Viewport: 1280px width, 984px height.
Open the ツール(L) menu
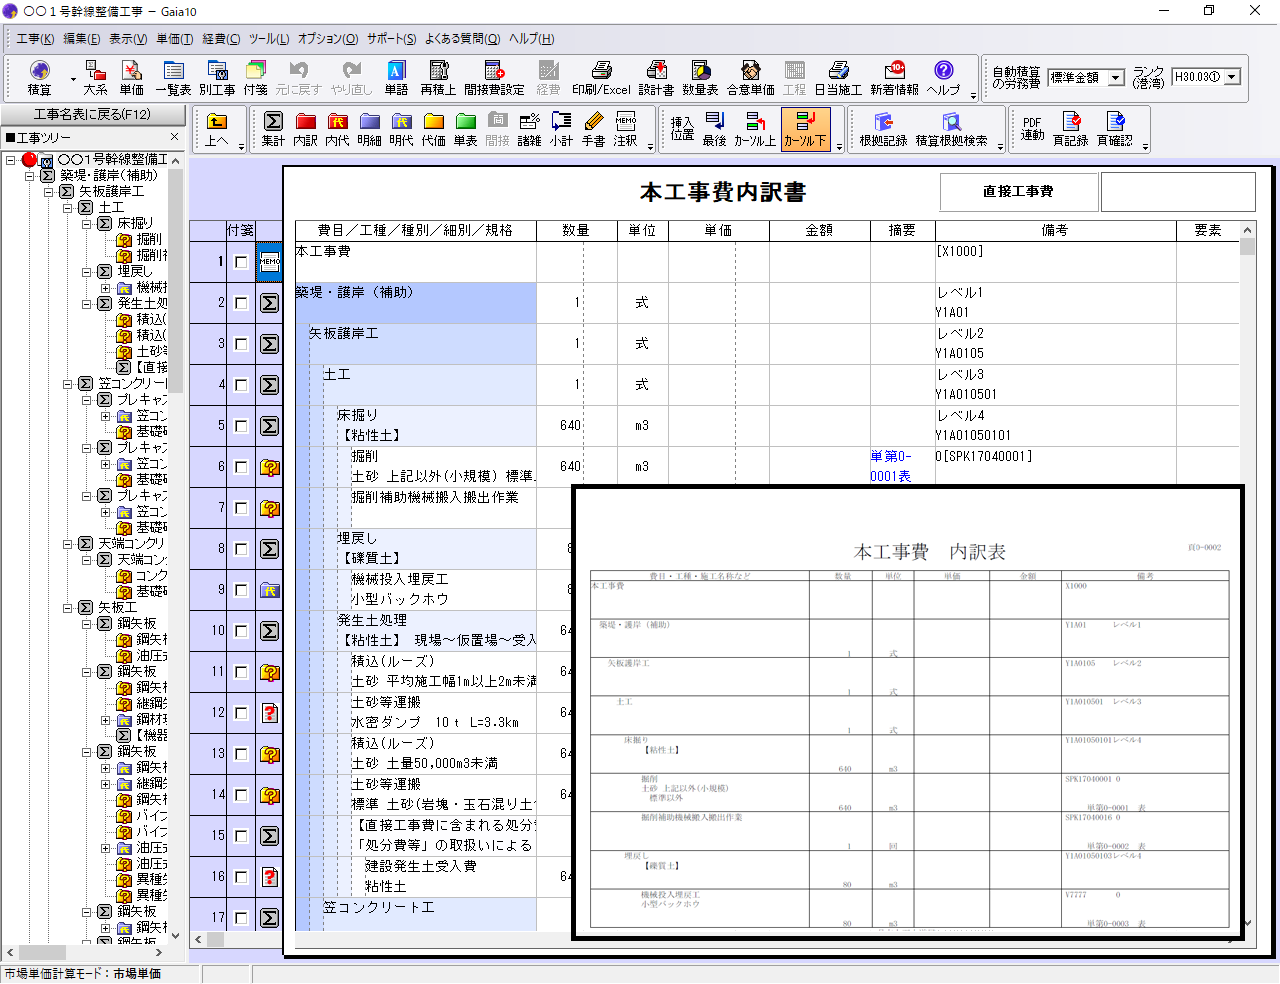(x=268, y=39)
